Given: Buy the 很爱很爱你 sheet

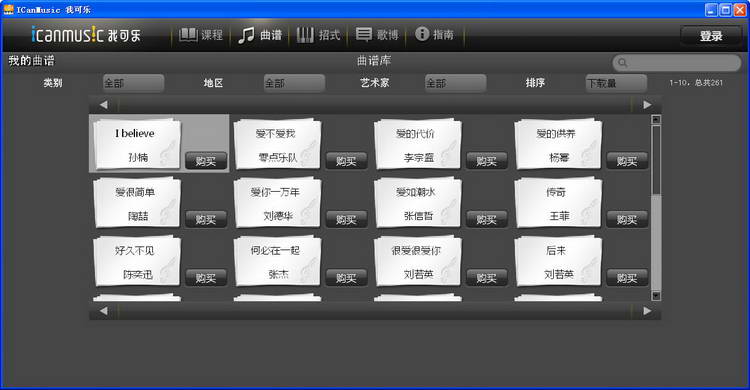Looking at the screenshot, I should tap(486, 278).
